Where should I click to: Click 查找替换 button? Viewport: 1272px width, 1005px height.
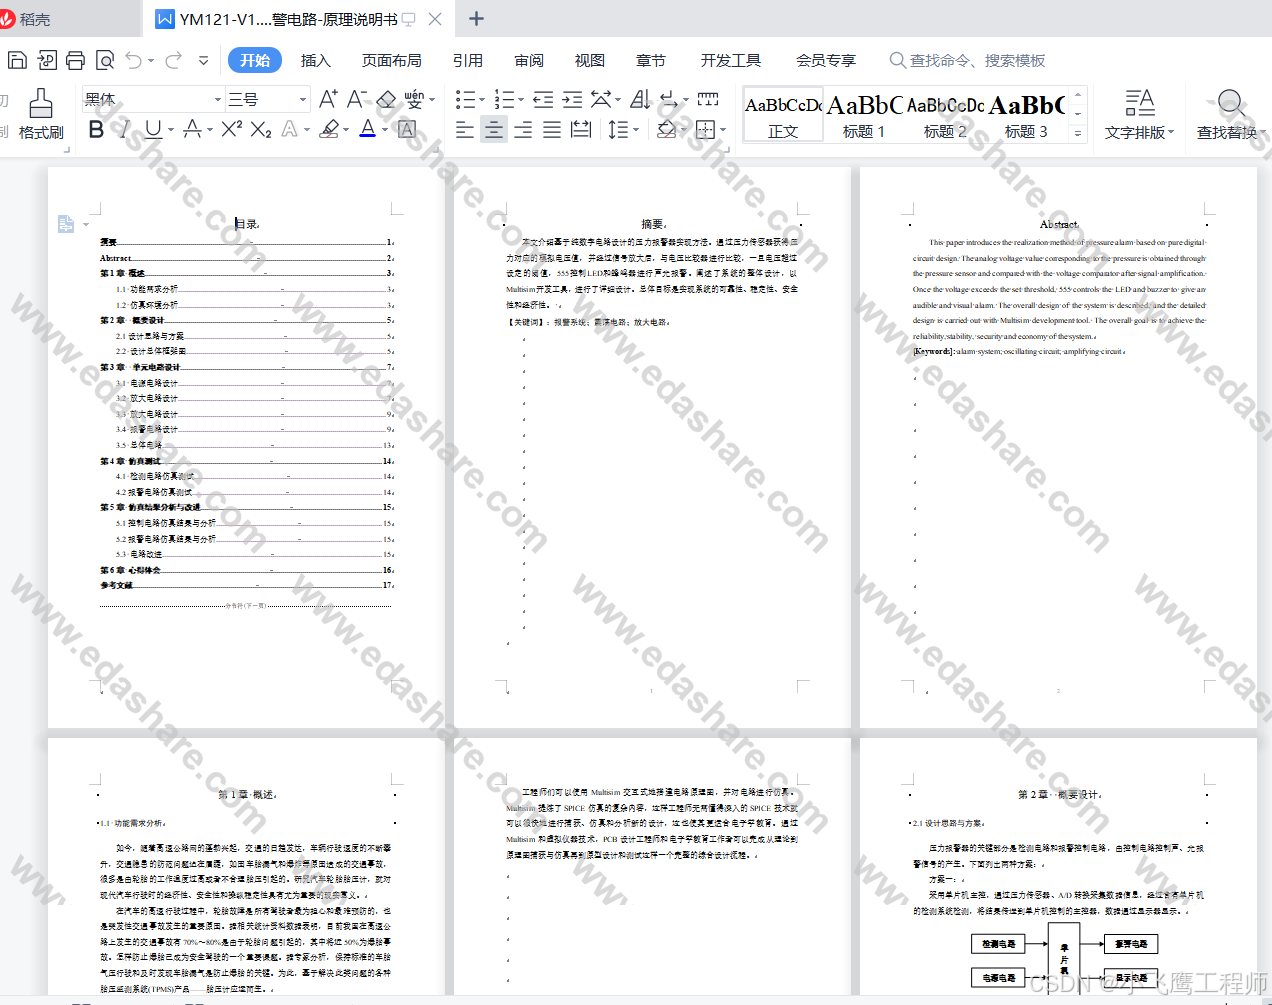pyautogui.click(x=1229, y=115)
